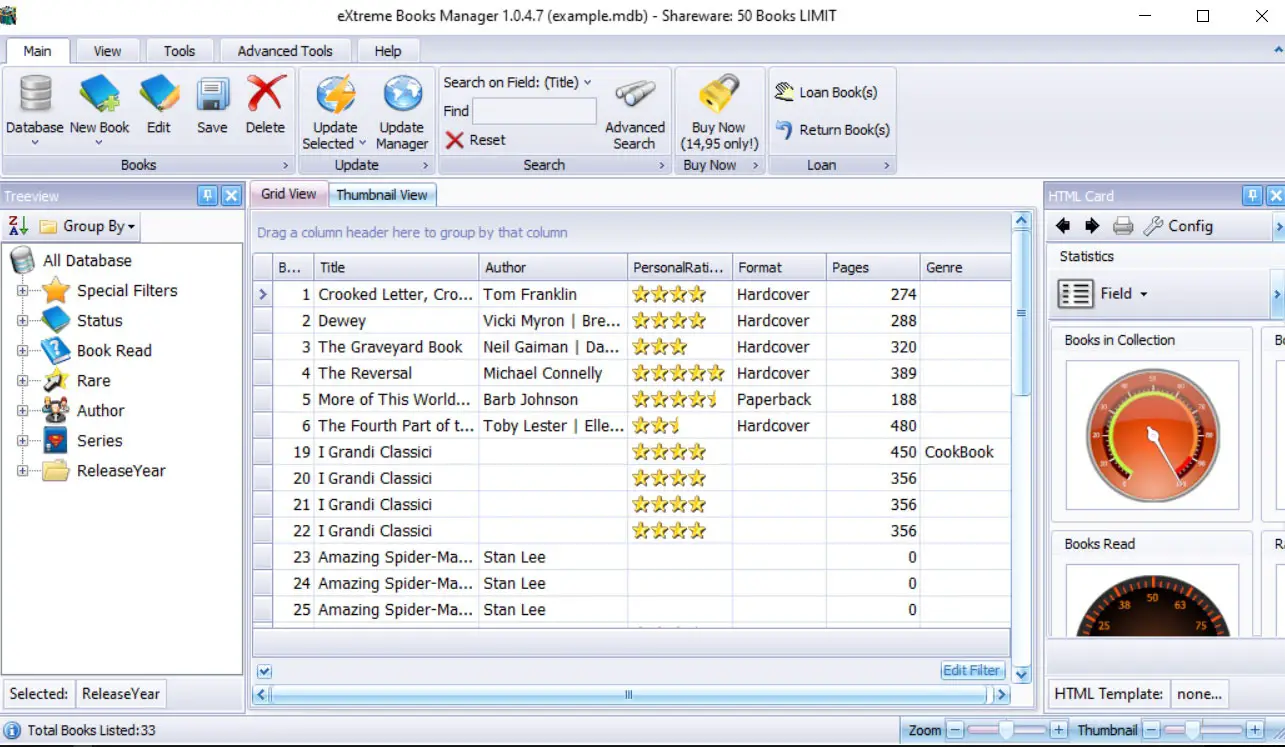Image resolution: width=1285 pixels, height=747 pixels.
Task: Pin the Treeview panel
Action: click(207, 196)
